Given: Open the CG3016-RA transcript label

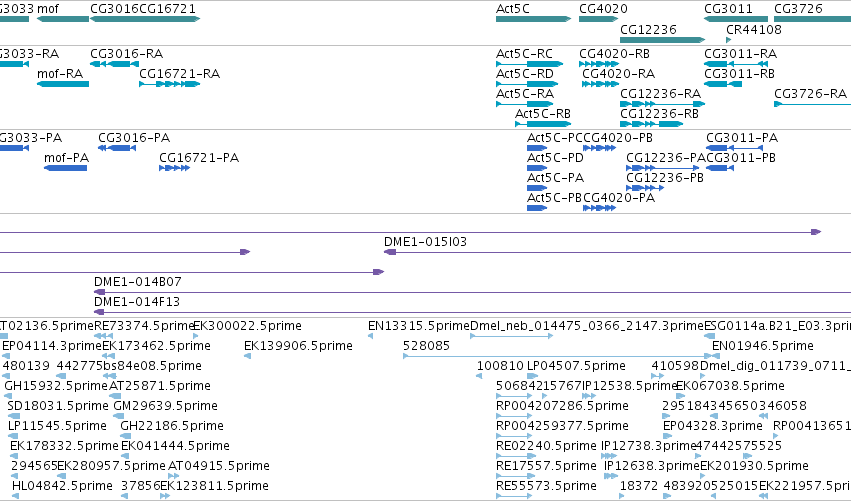Looking at the screenshot, I should point(126,54).
